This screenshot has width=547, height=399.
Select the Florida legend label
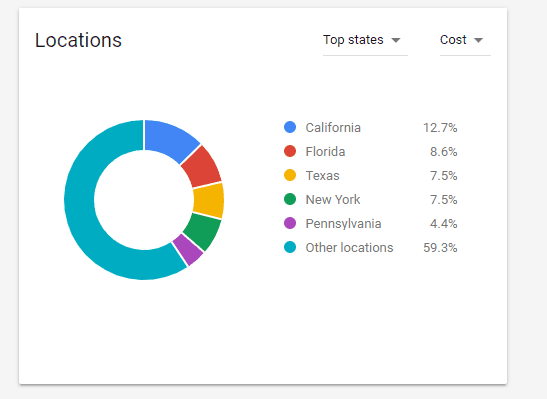pyautogui.click(x=325, y=152)
